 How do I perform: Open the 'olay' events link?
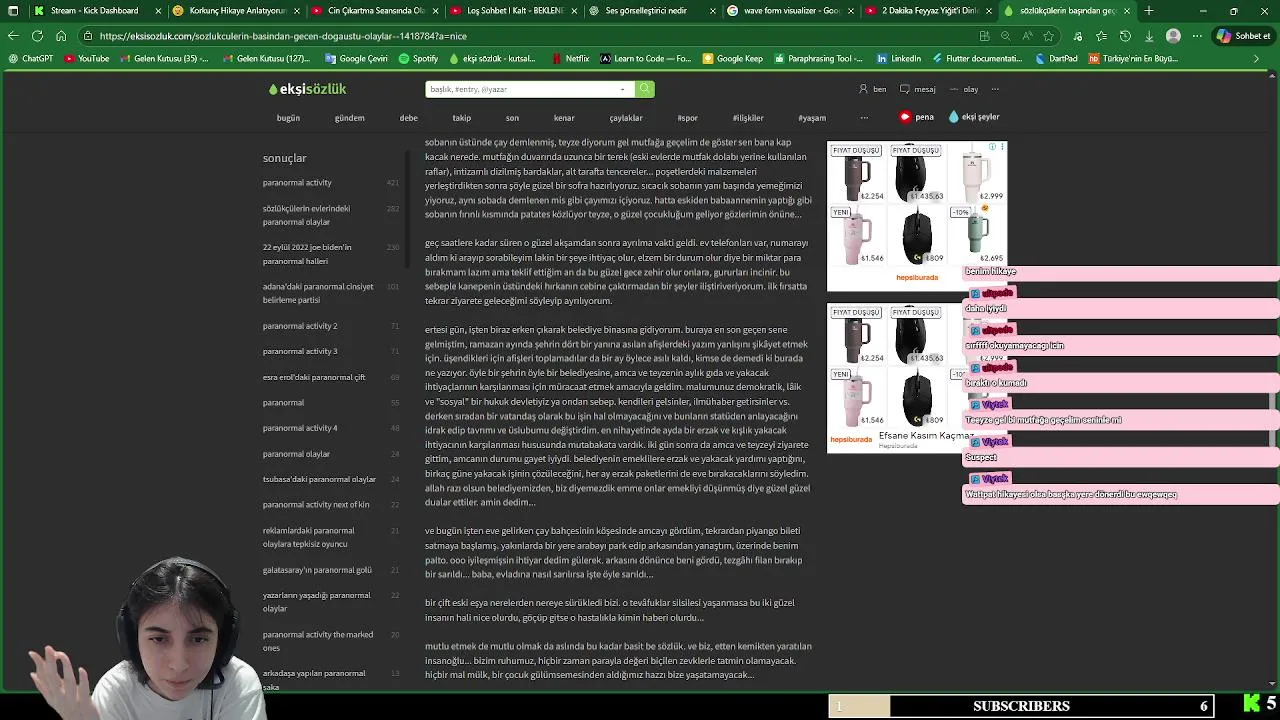tap(964, 89)
